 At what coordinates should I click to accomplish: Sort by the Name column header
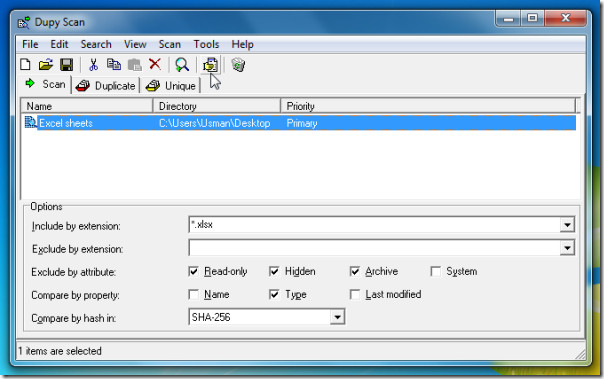pyautogui.click(x=87, y=106)
